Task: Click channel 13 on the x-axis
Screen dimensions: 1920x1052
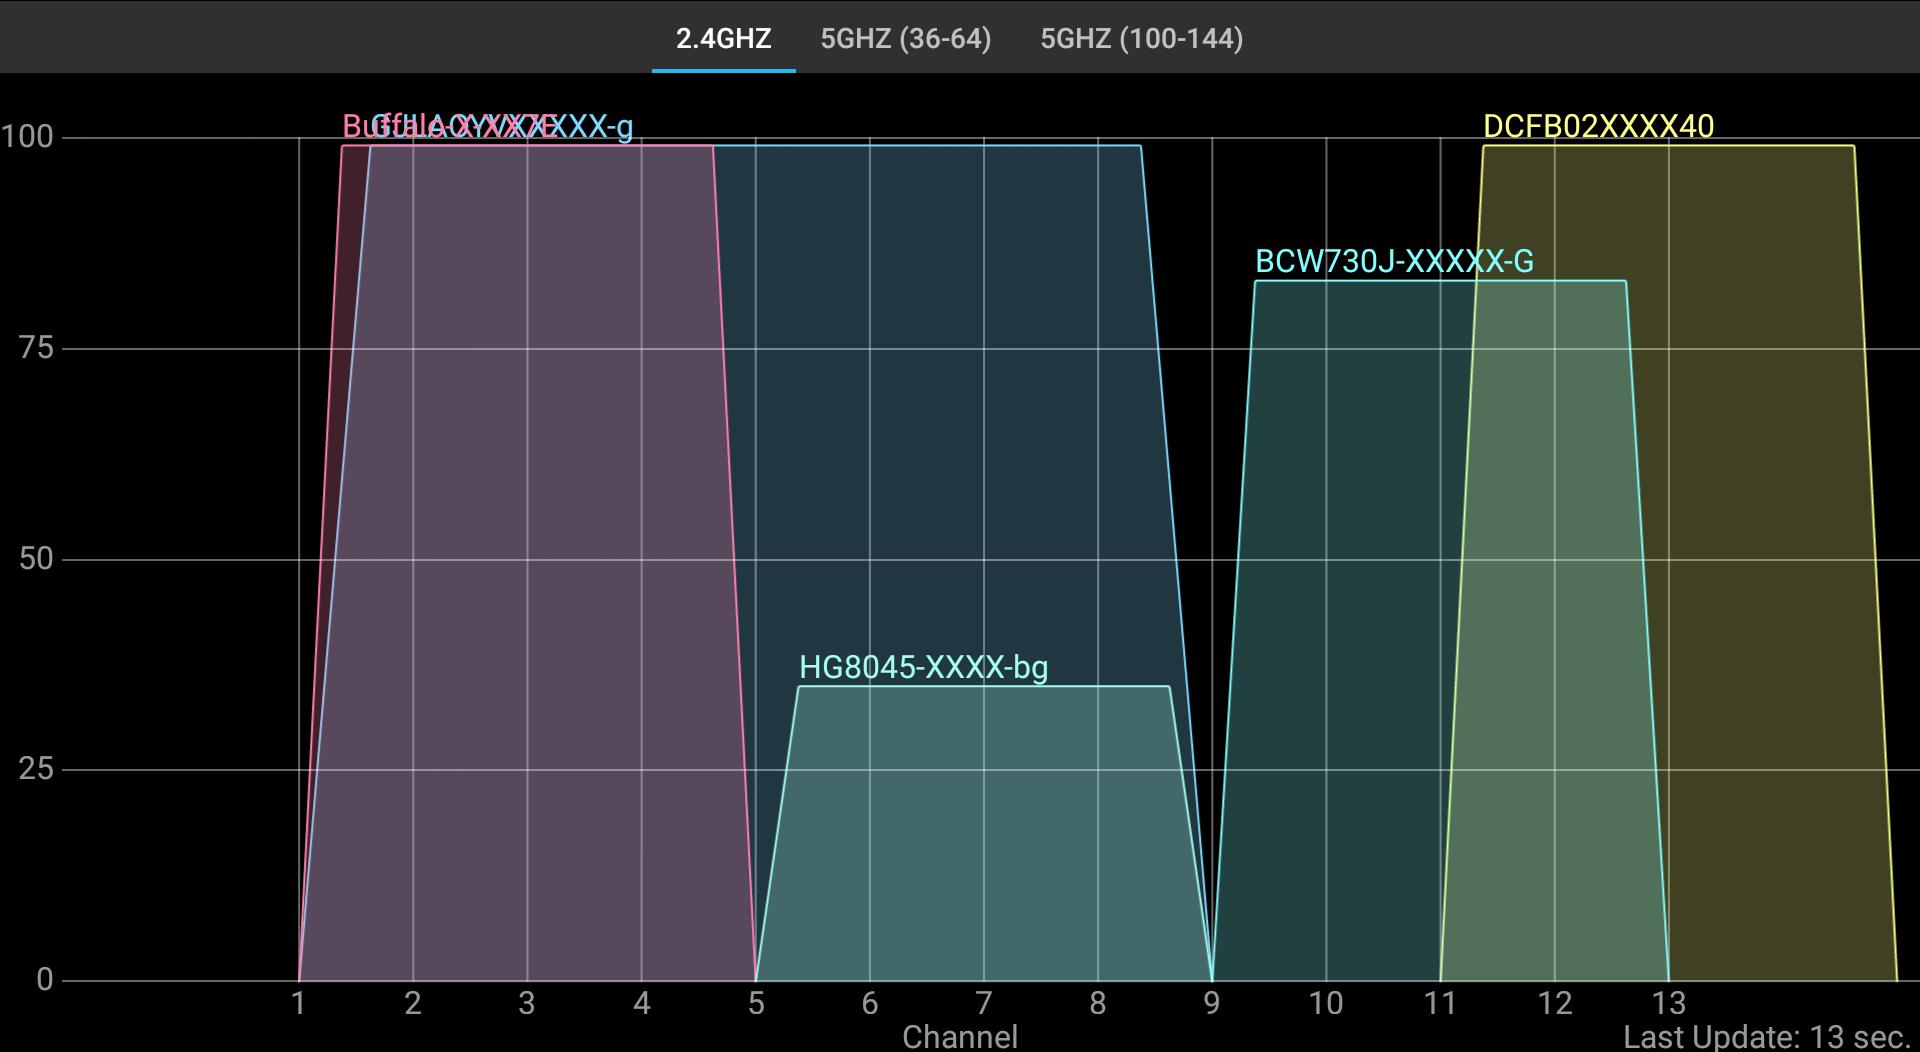Action: pos(1668,1003)
